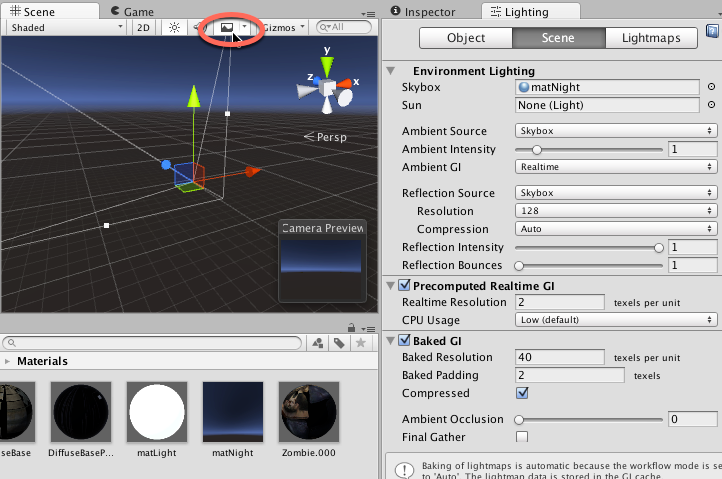722x479 pixels.
Task: Enable the Final Gather checkbox
Action: click(x=522, y=437)
